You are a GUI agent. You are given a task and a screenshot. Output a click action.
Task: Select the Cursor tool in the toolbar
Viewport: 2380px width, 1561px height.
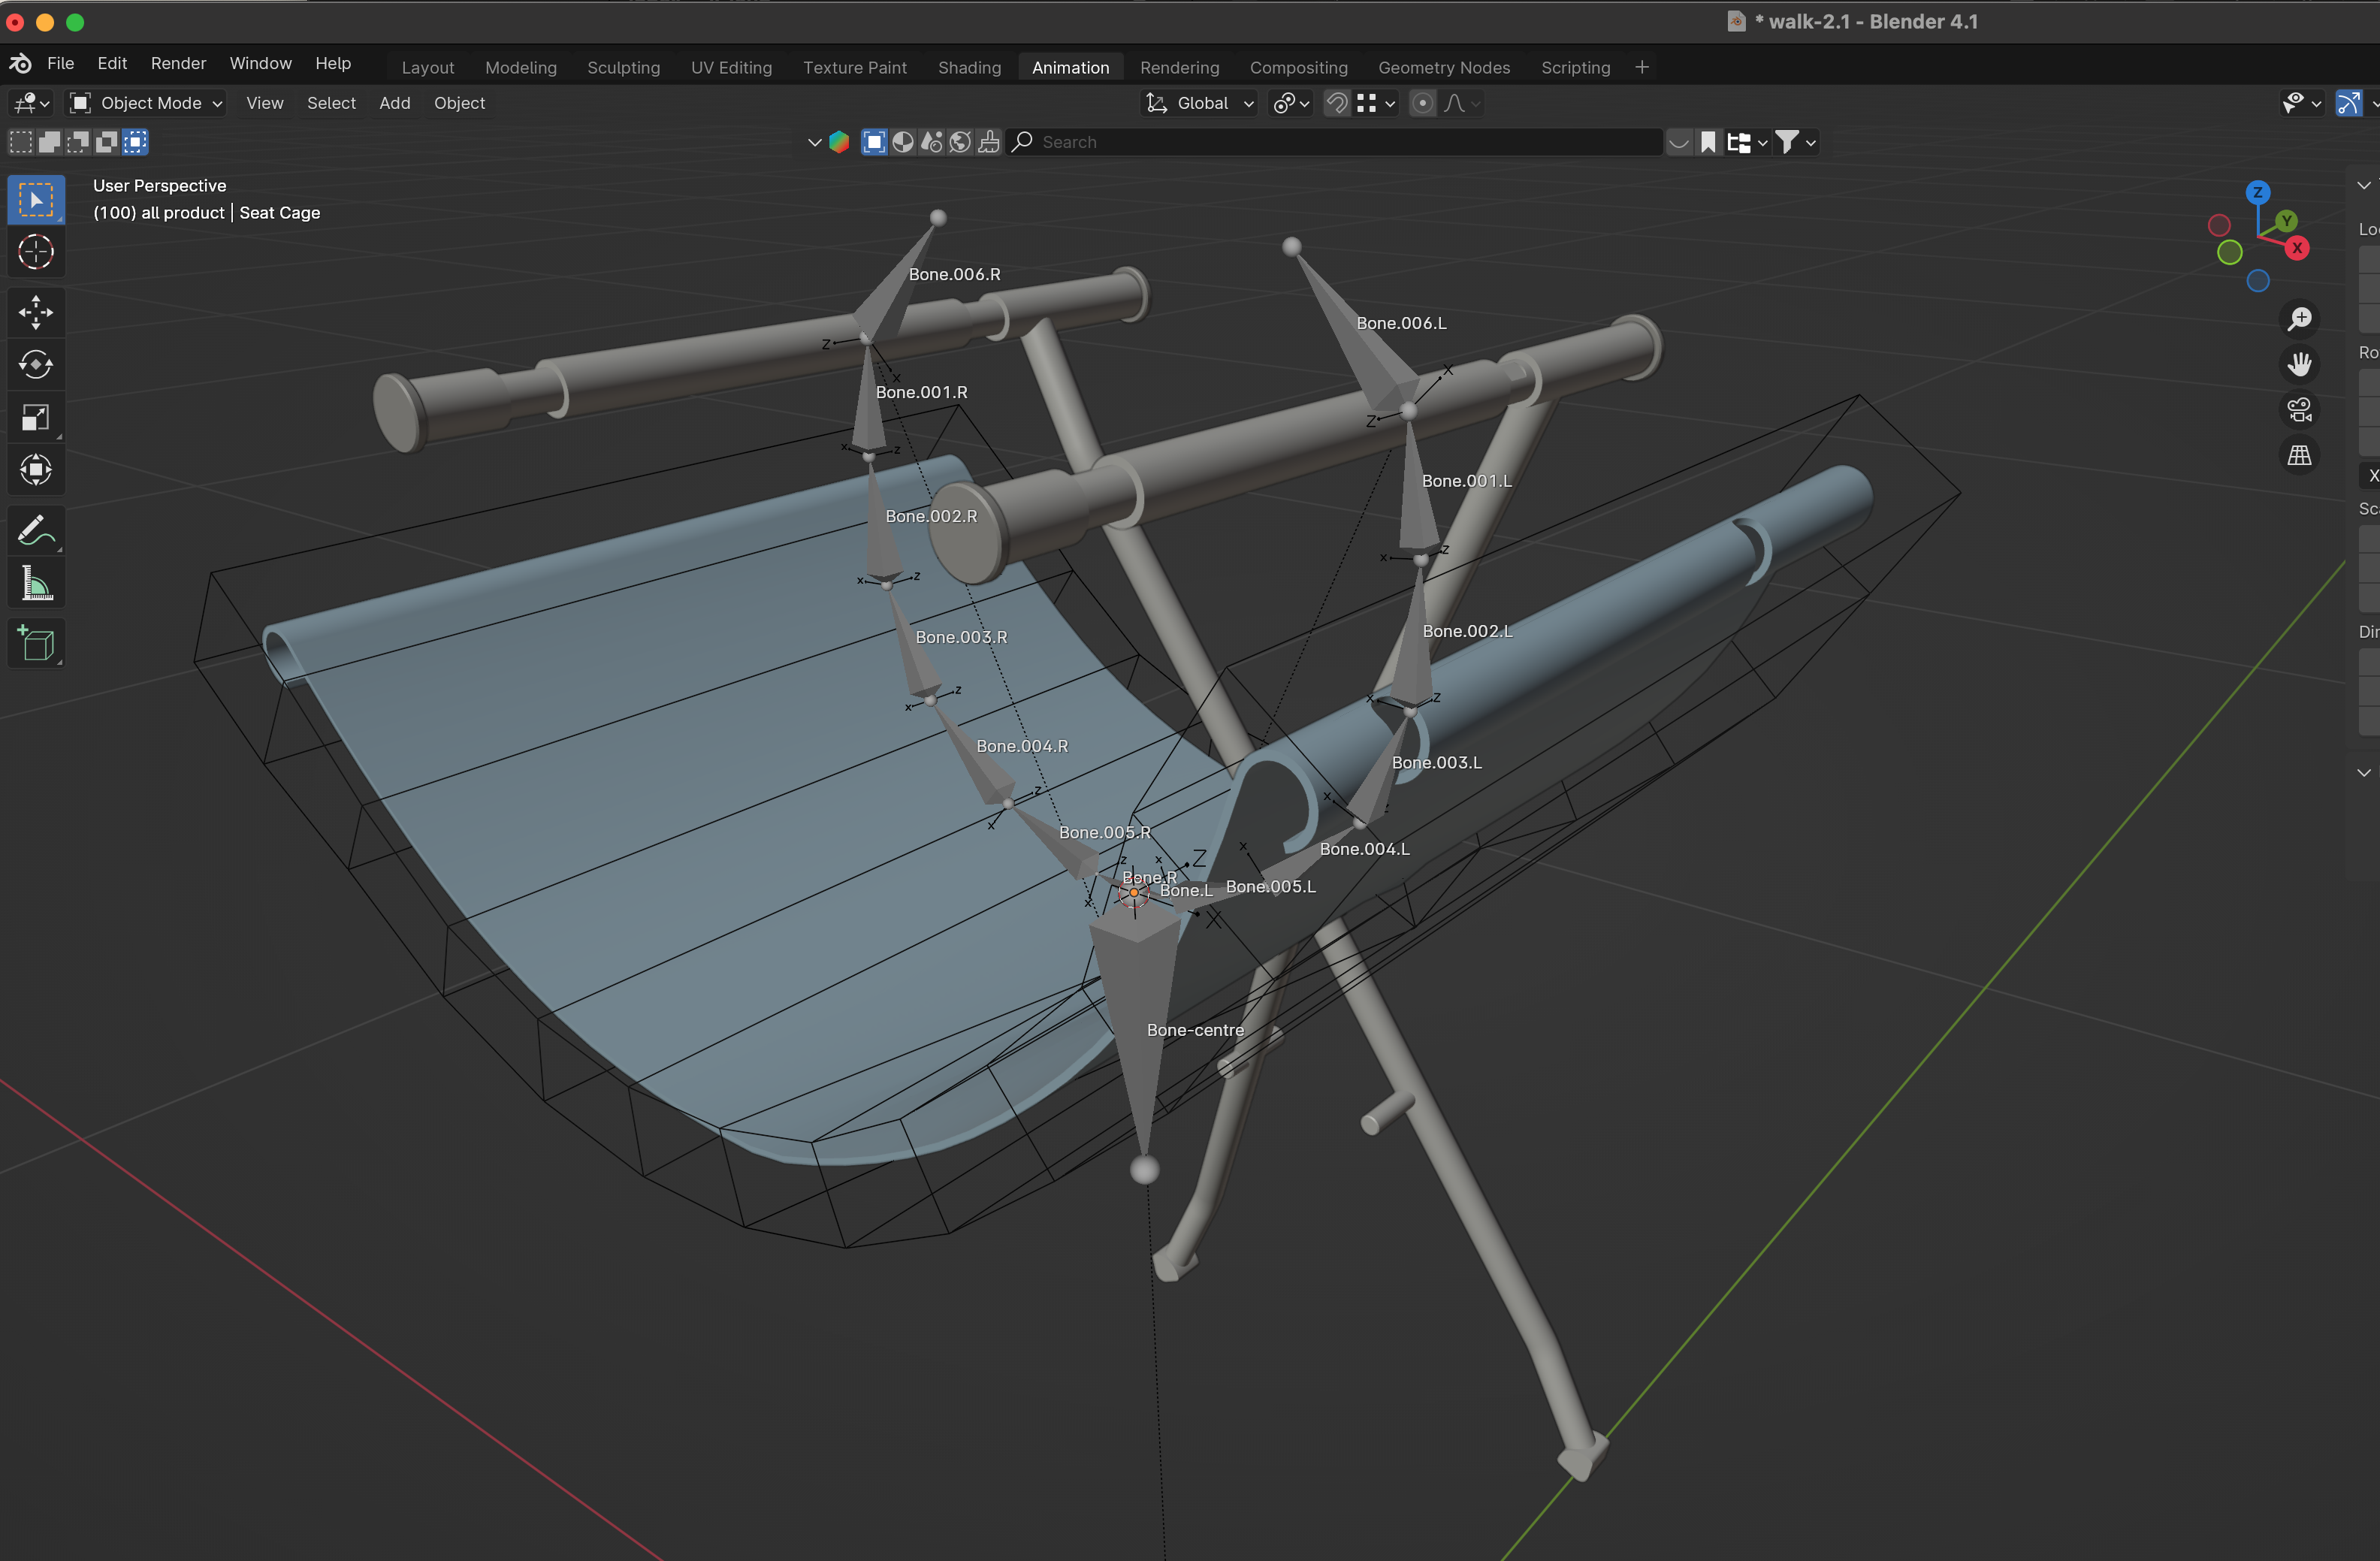(x=36, y=252)
